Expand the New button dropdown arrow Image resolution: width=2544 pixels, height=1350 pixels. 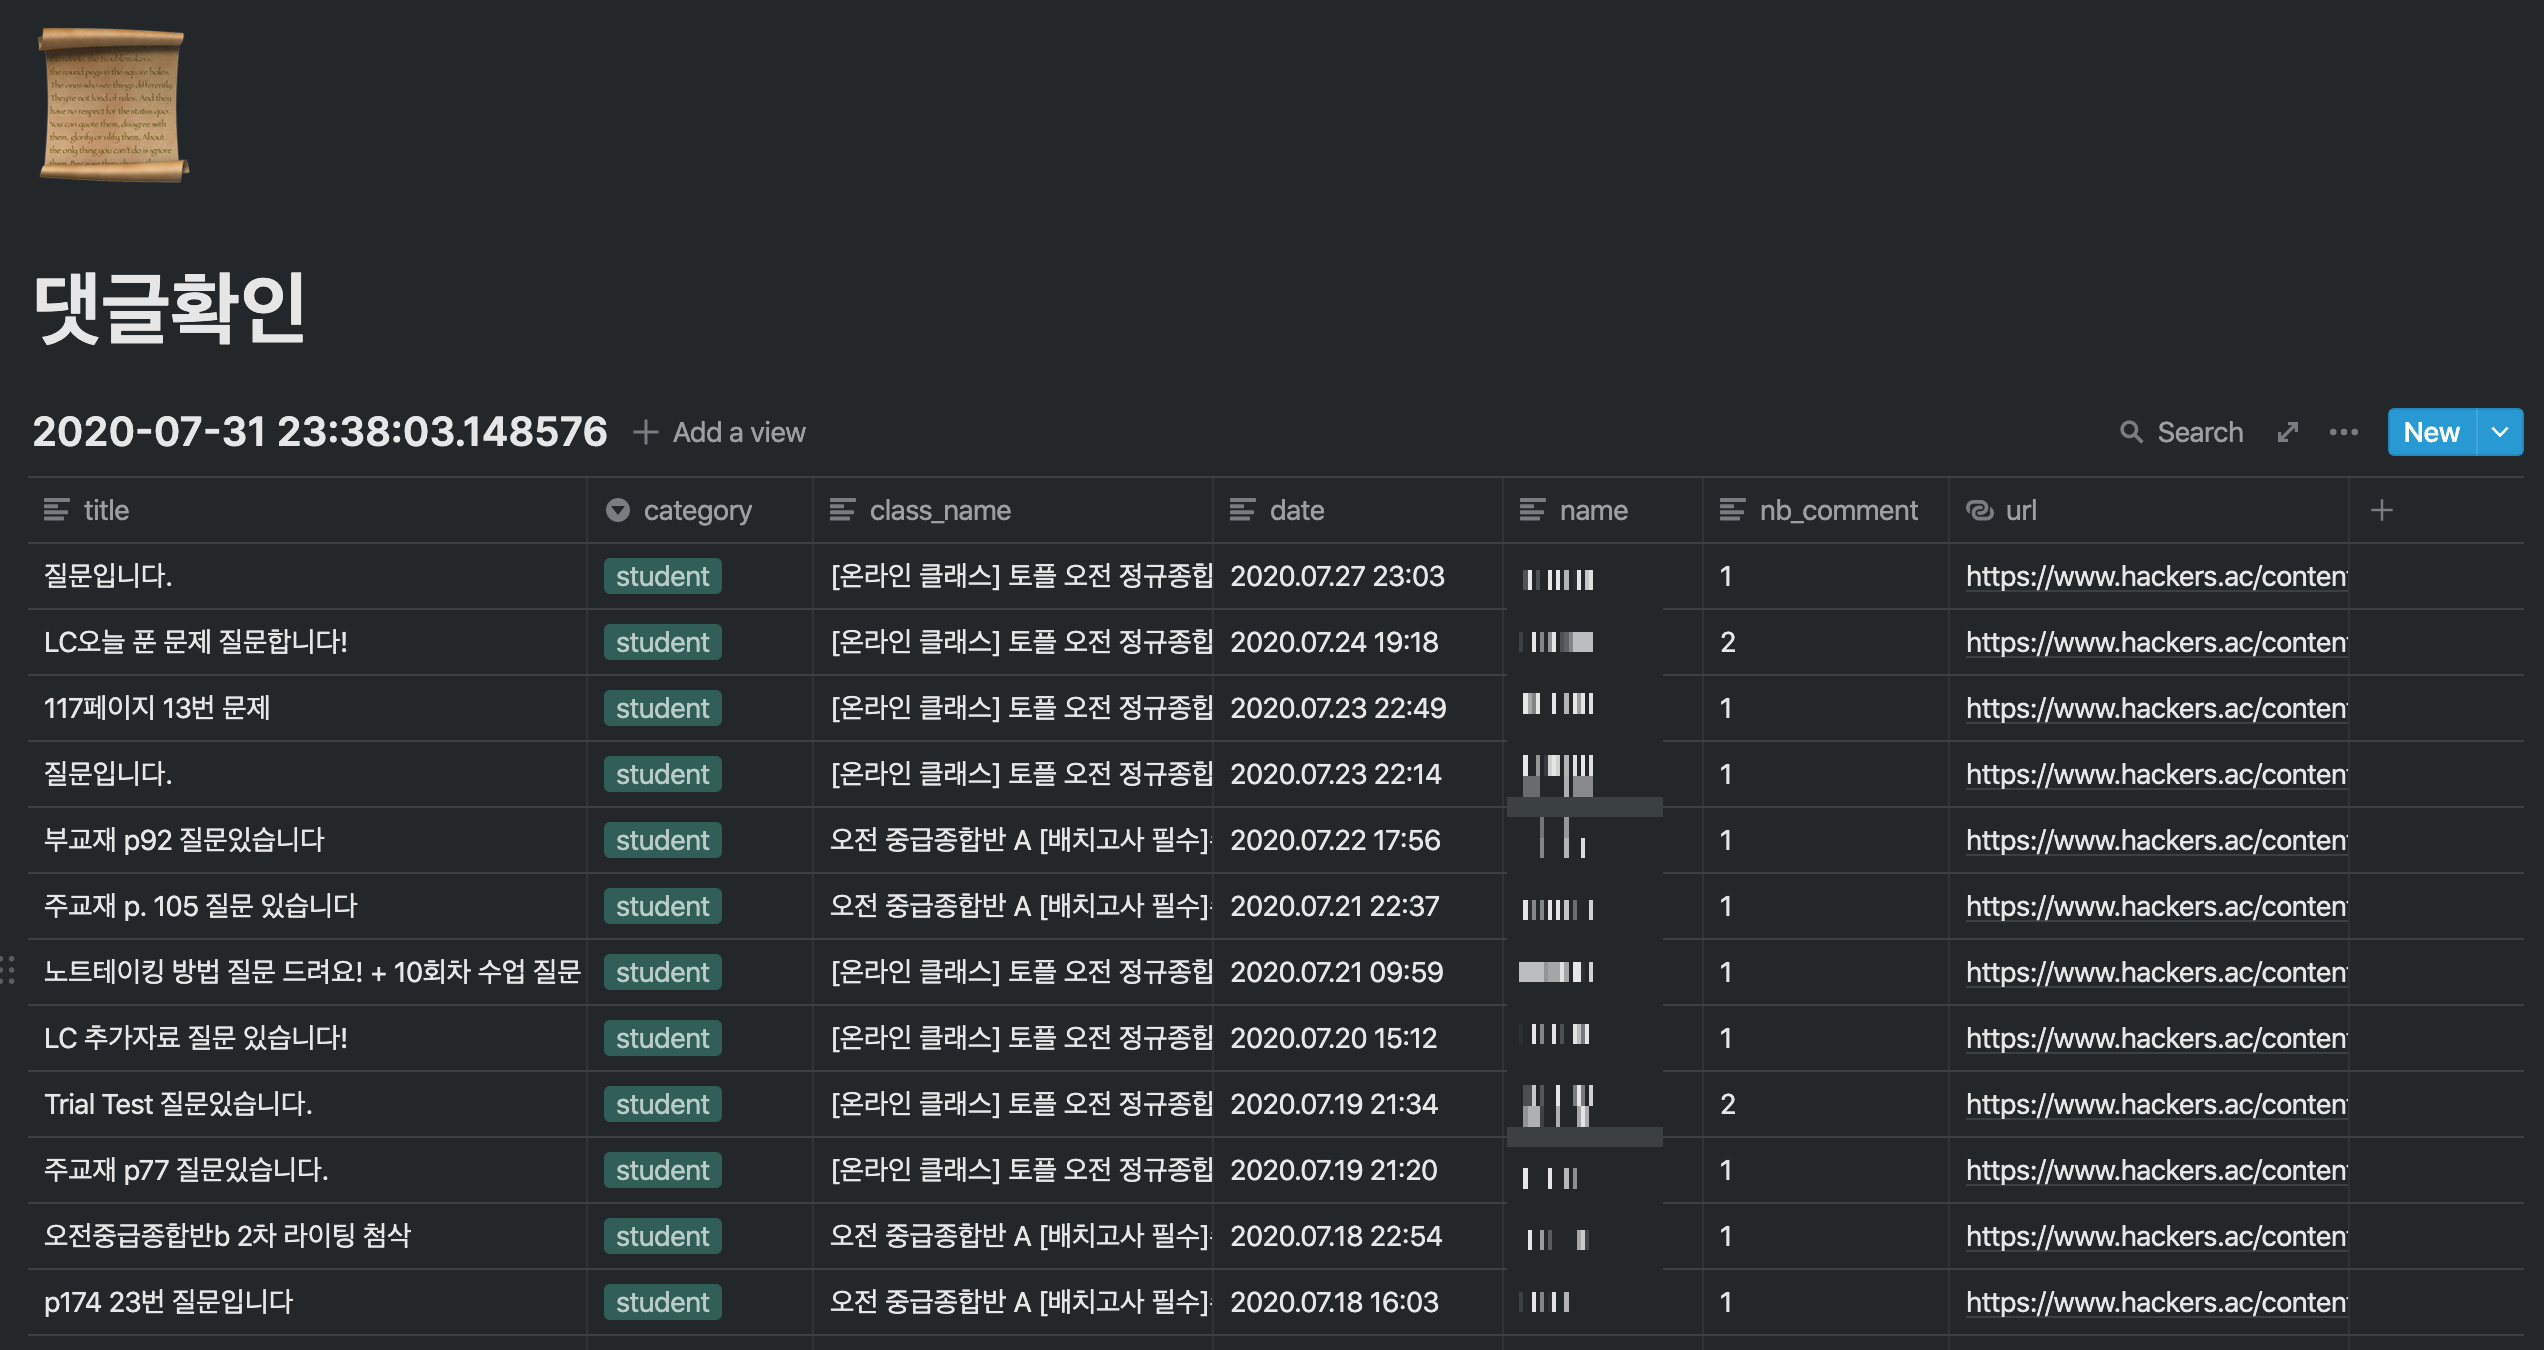[2500, 432]
